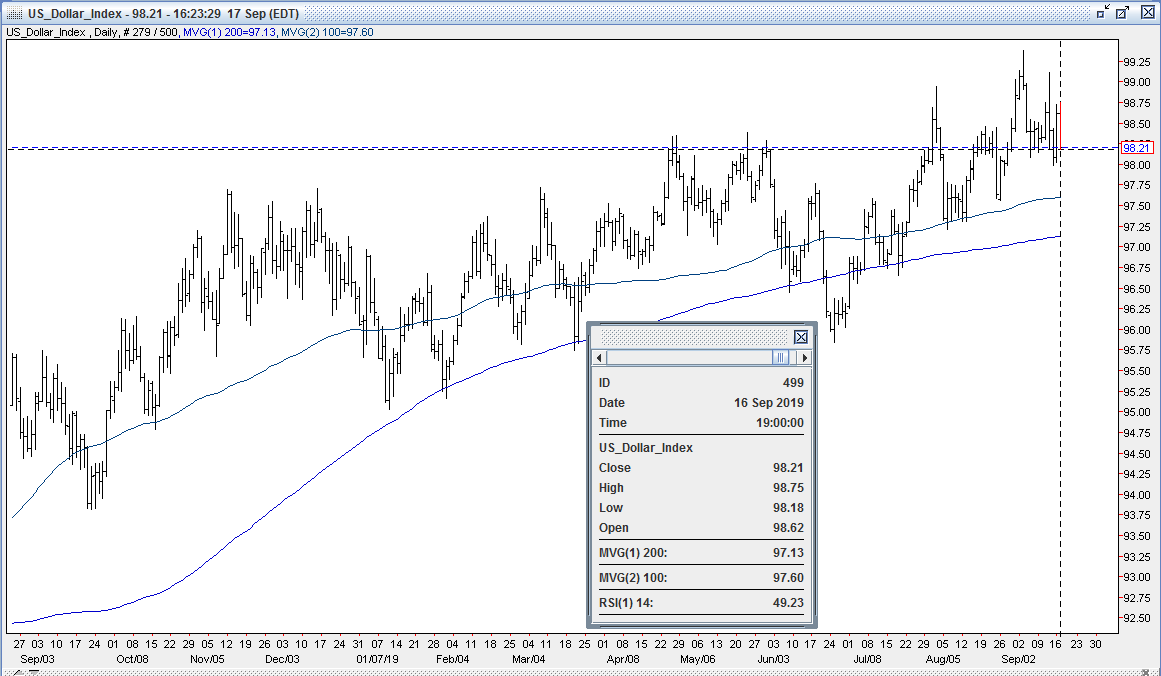This screenshot has height=676, width=1161.
Task: Click the Nov/05 date axis label
Action: point(207,659)
